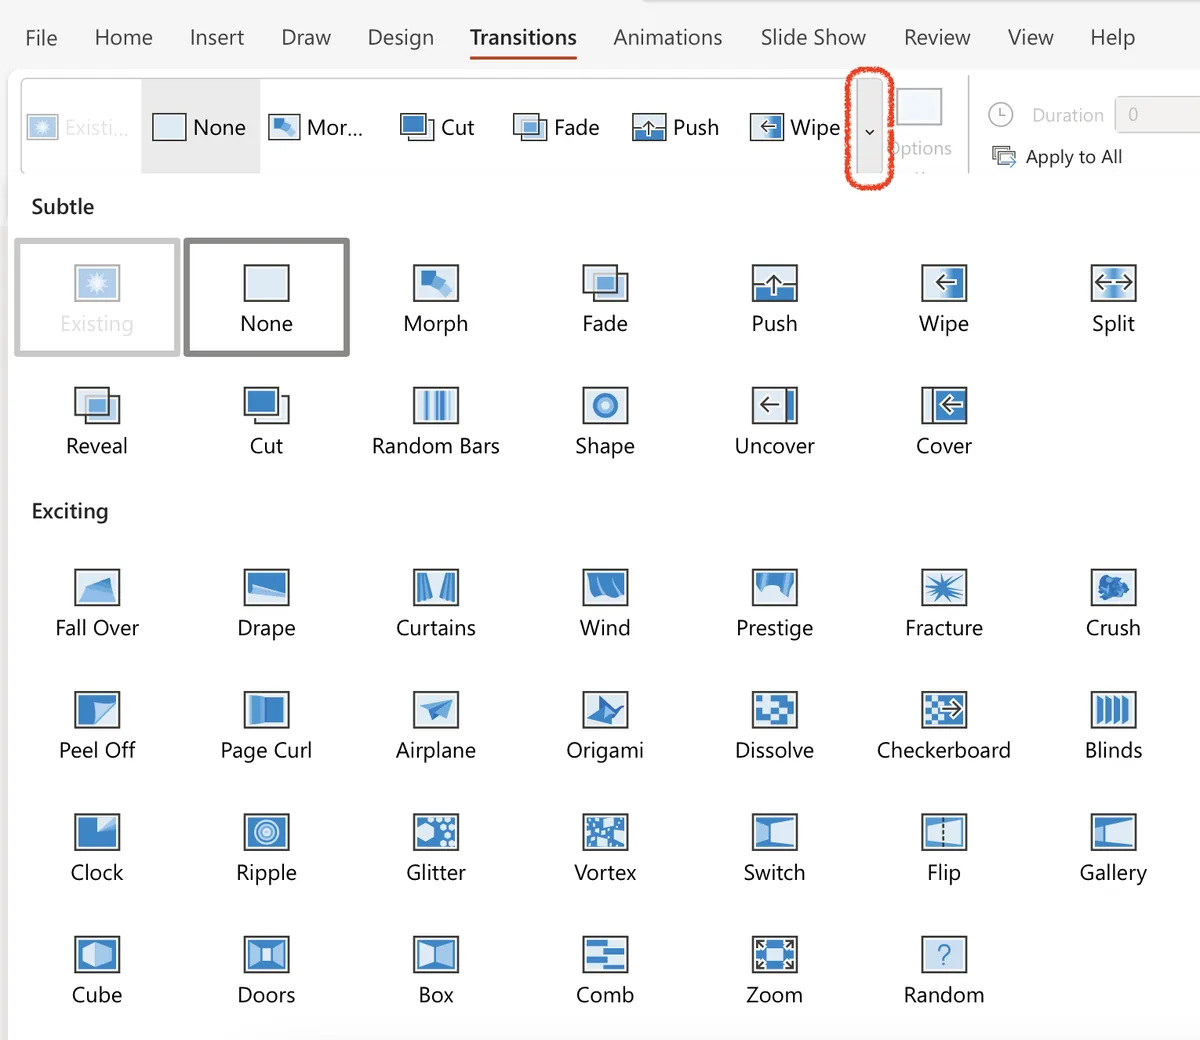
Task: Pick the Vortex transition
Action: click(x=605, y=848)
